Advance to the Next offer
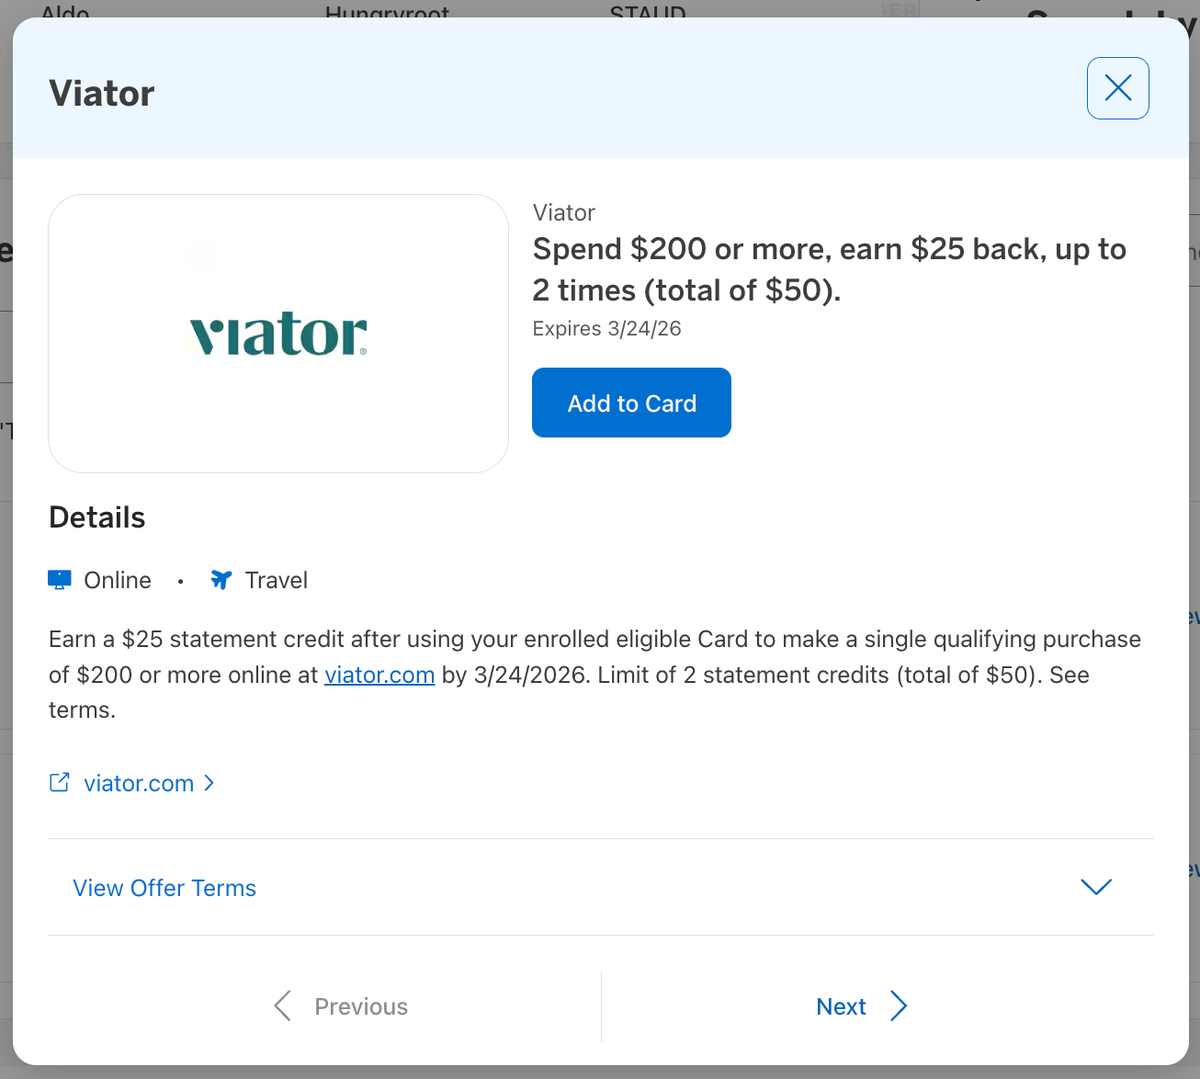The width and height of the screenshot is (1200, 1079). point(841,1006)
